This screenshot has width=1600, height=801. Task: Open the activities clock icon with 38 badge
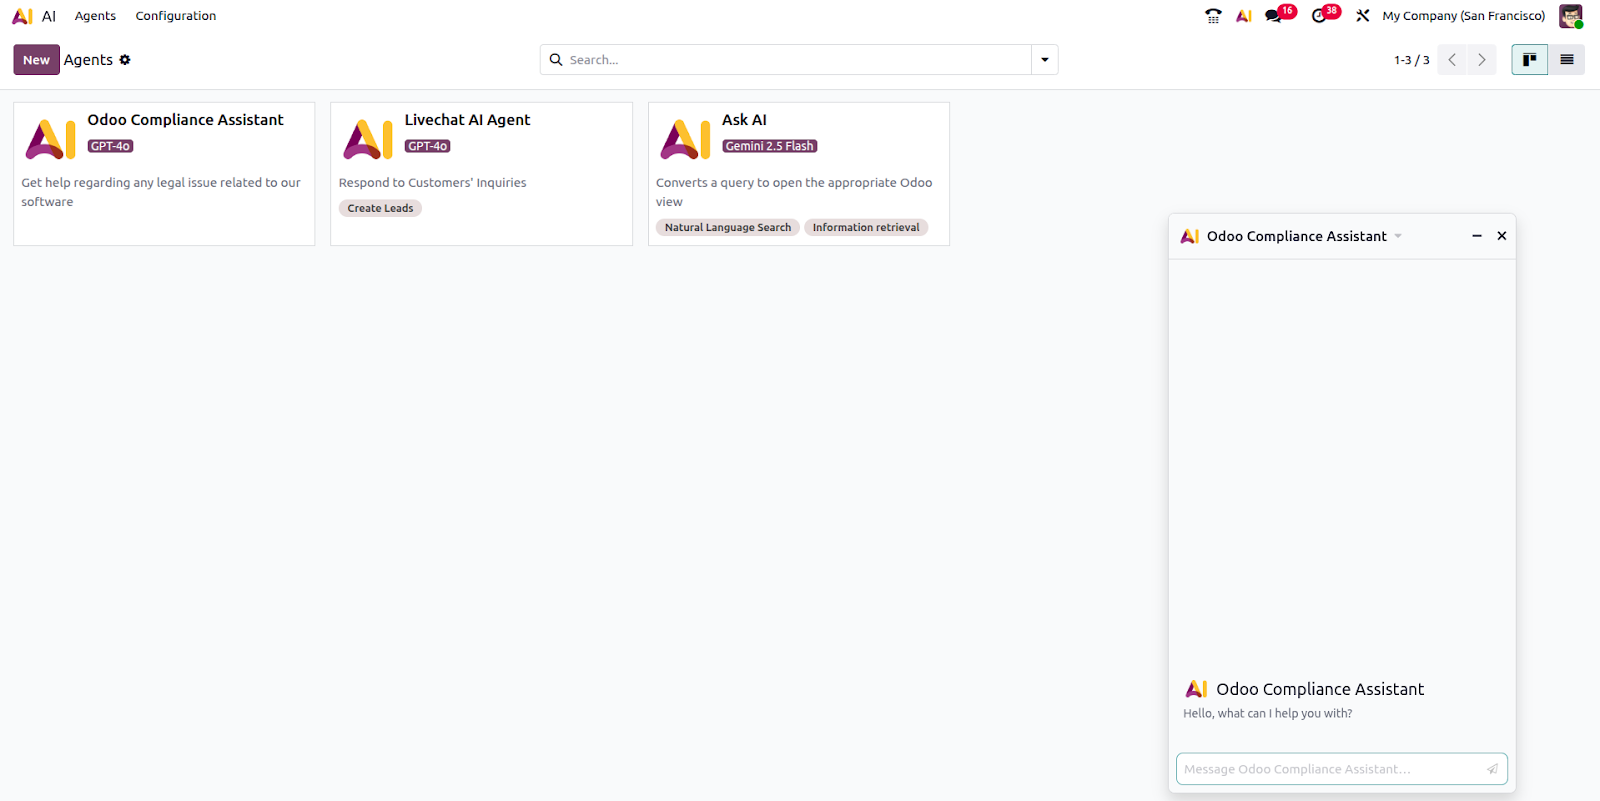(x=1319, y=16)
